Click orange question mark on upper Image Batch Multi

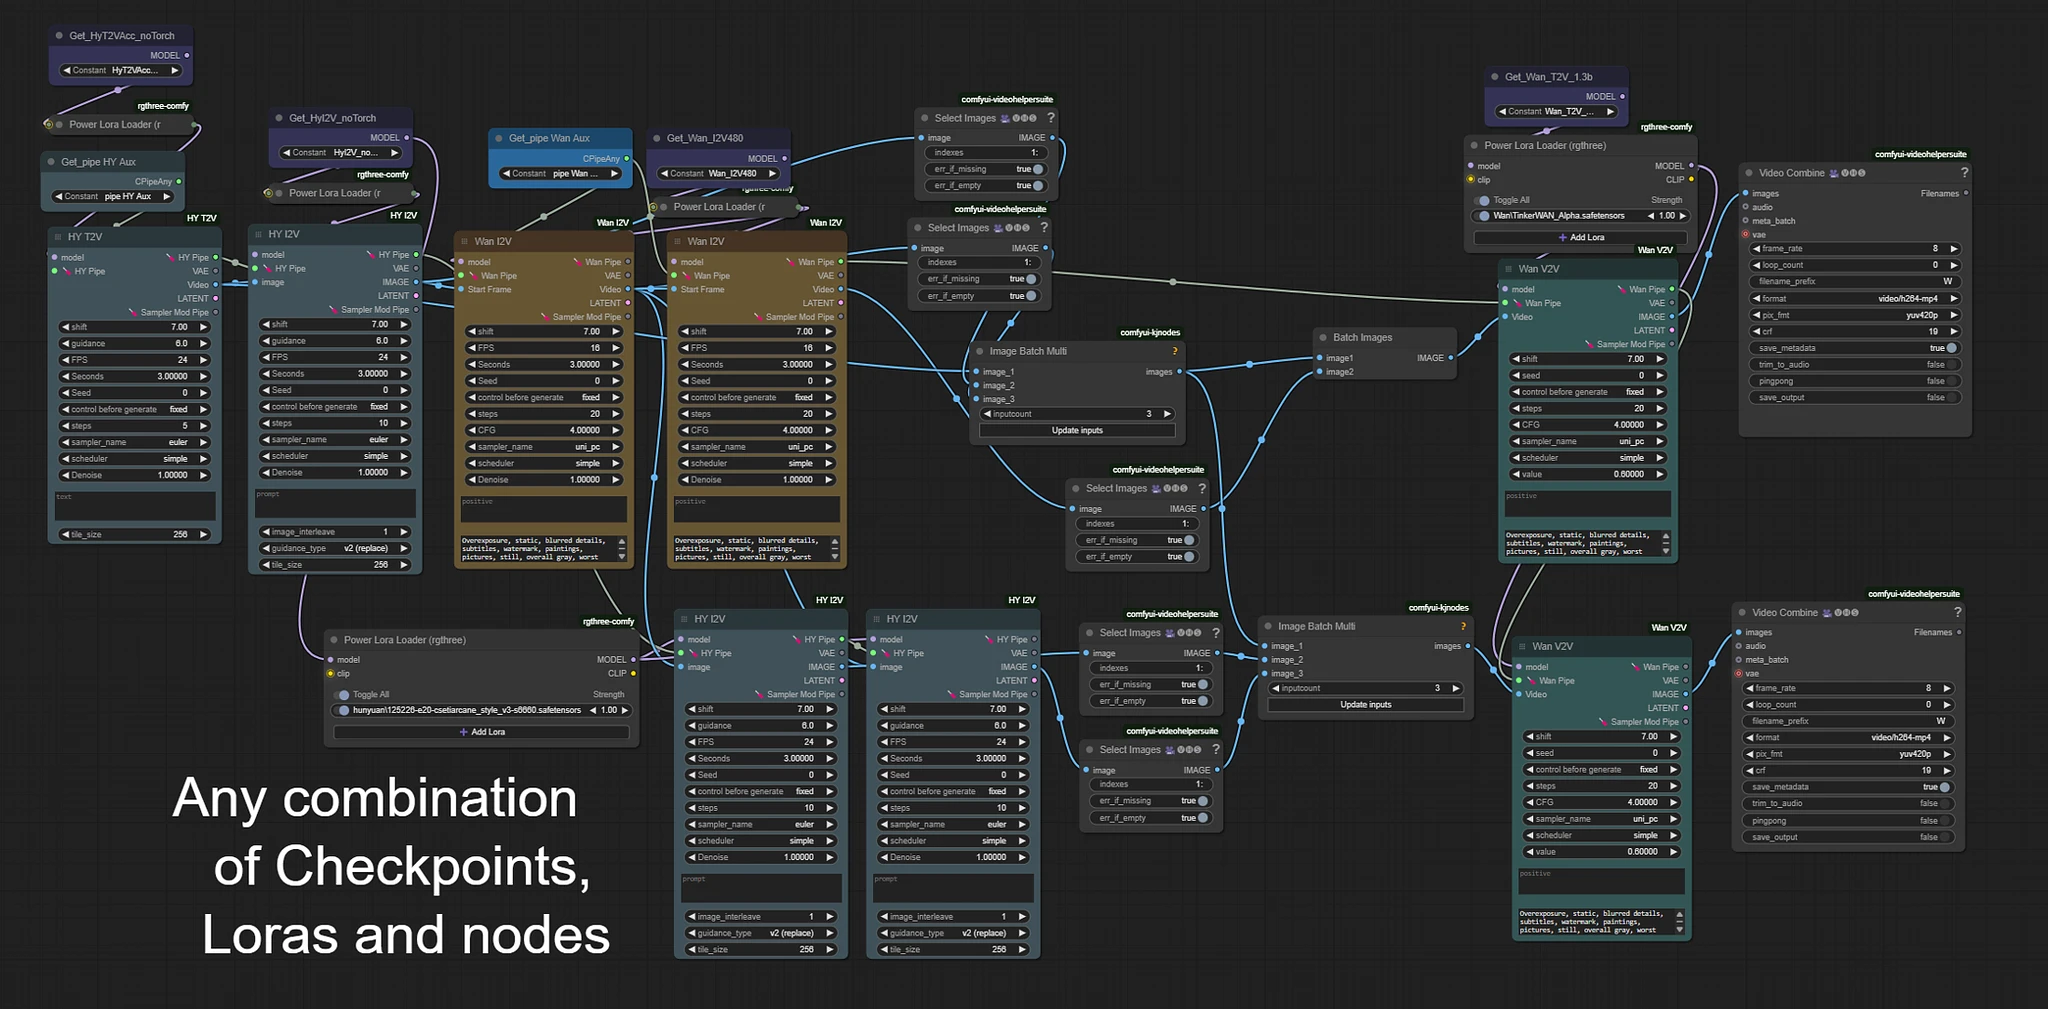(1174, 352)
